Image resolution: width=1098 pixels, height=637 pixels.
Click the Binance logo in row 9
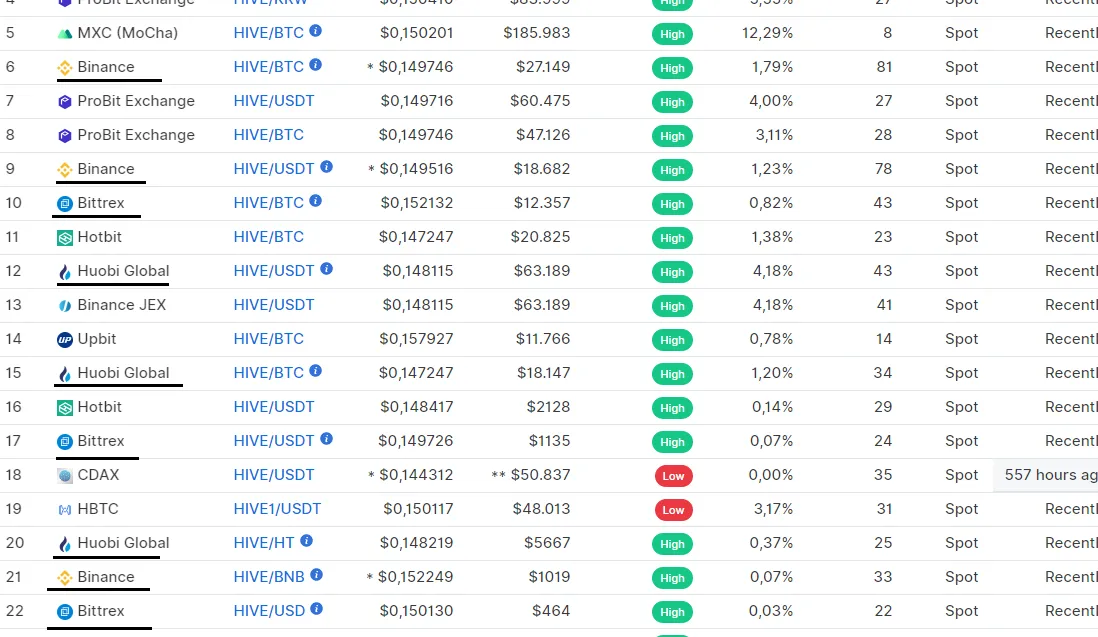64,170
